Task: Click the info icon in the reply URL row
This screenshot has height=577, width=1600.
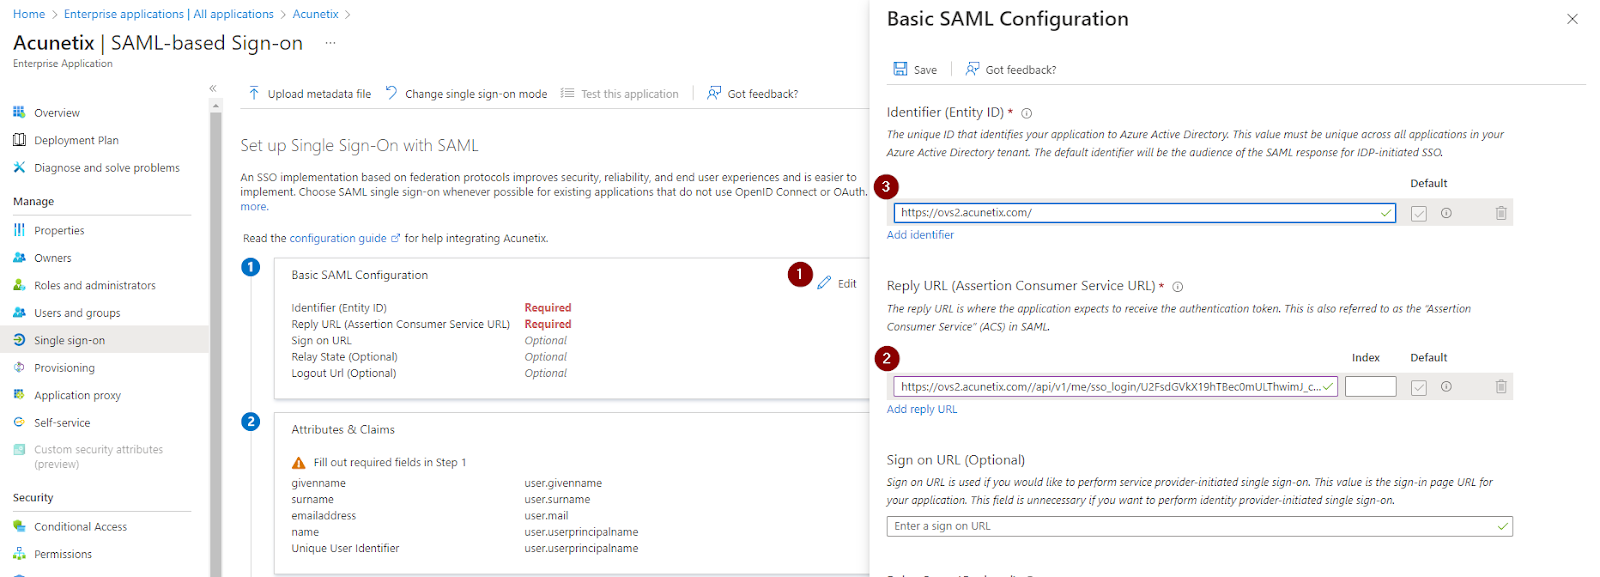Action: (1446, 387)
